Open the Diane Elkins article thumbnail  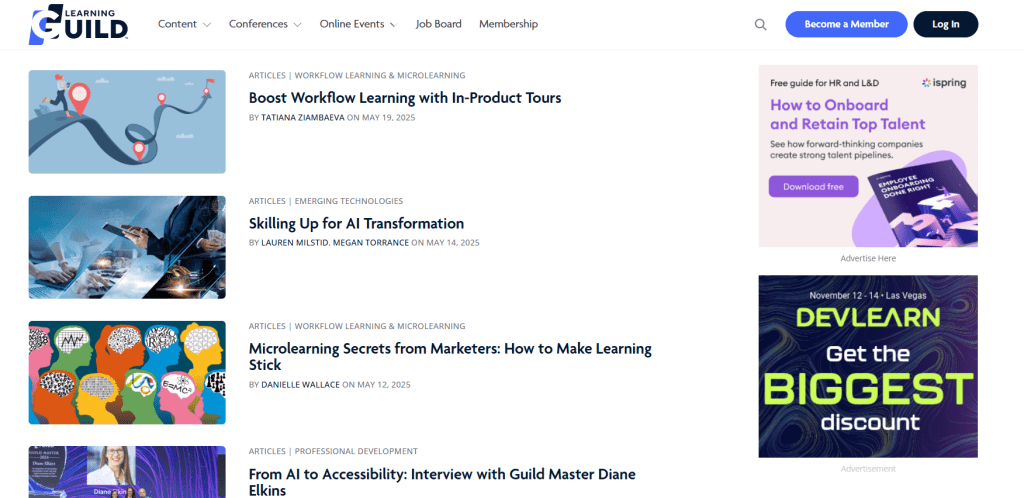[127, 472]
